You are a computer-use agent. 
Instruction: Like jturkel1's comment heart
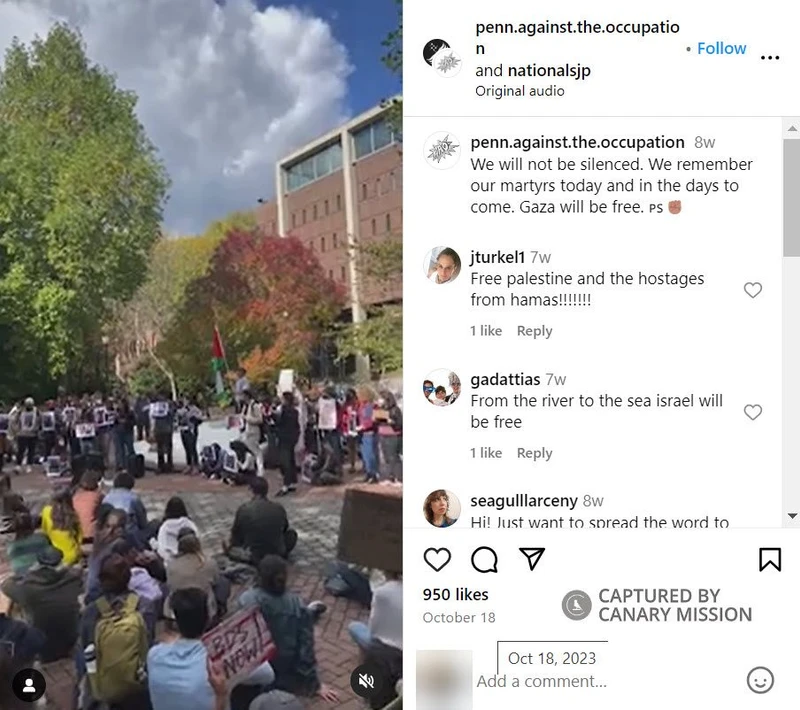tap(753, 290)
